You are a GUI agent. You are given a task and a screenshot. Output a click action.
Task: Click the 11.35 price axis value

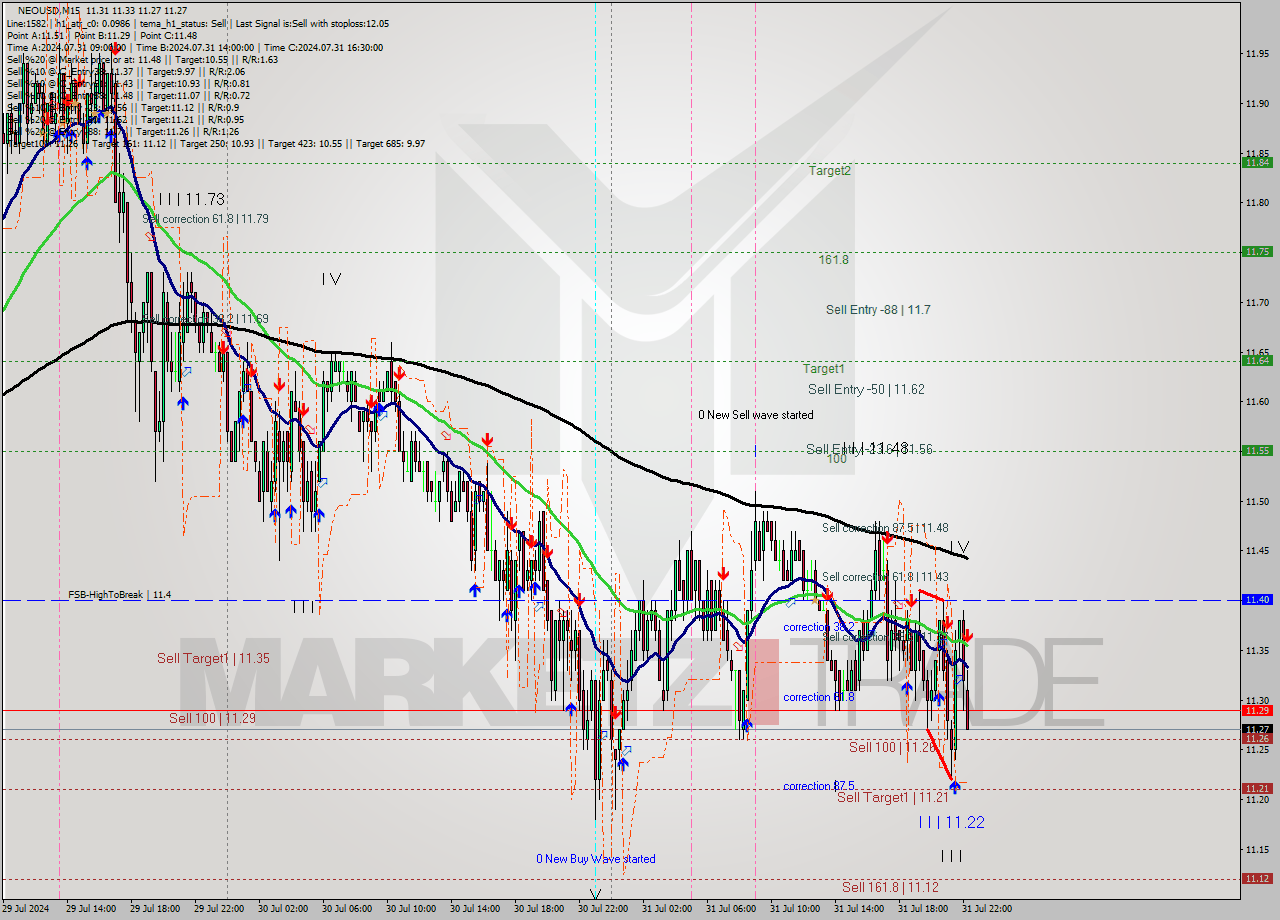1256,650
